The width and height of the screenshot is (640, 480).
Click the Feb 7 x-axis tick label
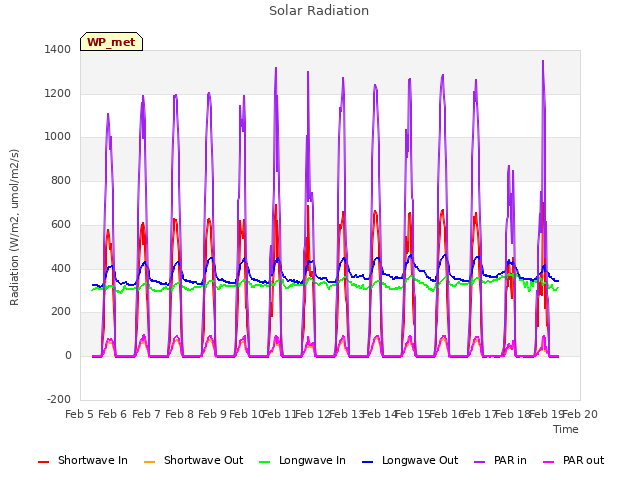click(x=147, y=414)
